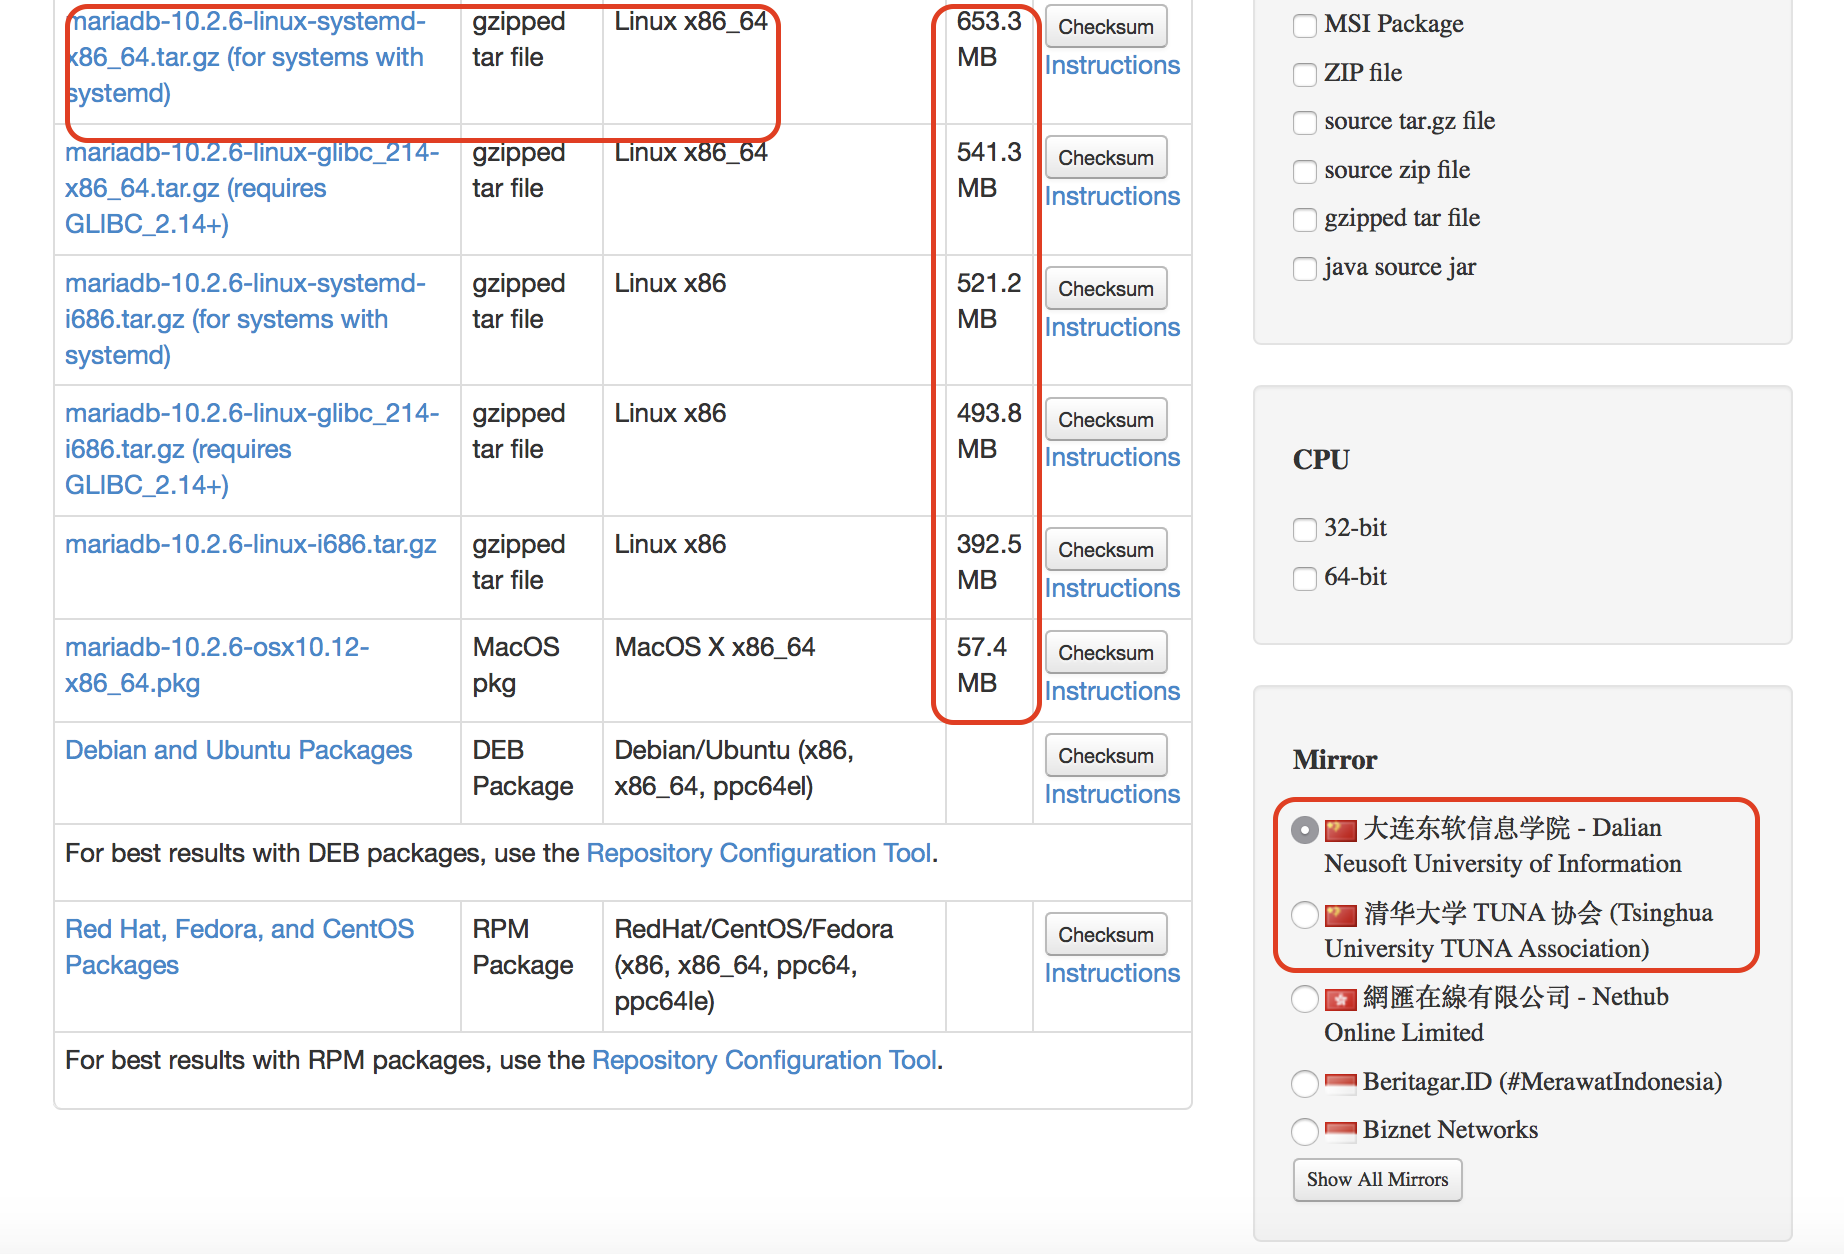Download mariadb-10.2.6-linux-systemd-x86_64.tar.gz
The height and width of the screenshot is (1254, 1844).
click(x=246, y=57)
